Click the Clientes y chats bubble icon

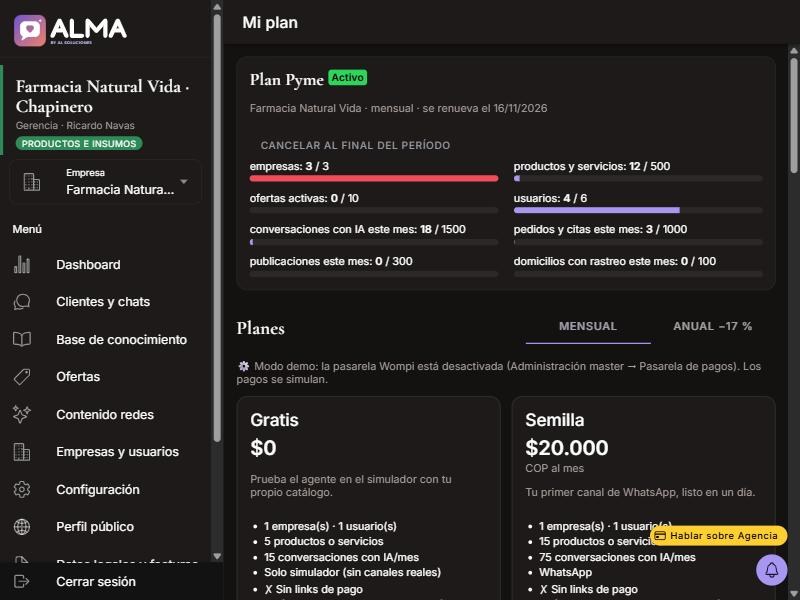[x=21, y=302]
